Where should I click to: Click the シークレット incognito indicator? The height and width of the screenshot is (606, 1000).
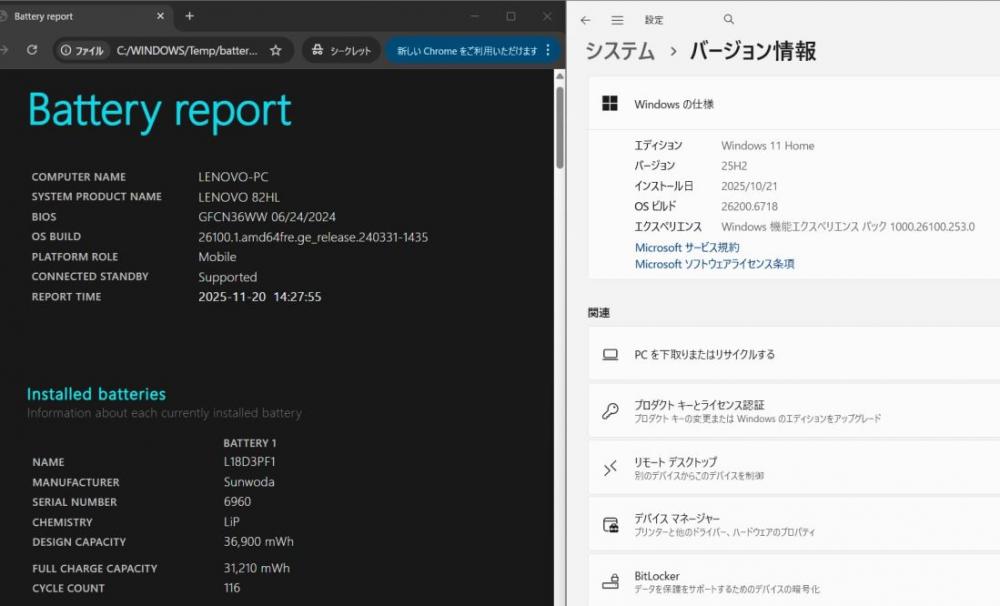pos(341,50)
